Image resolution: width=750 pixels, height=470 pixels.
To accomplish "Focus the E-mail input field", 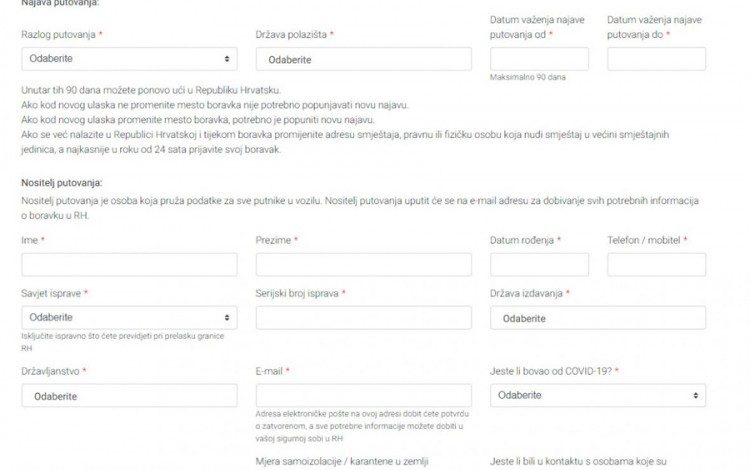I will [363, 396].
